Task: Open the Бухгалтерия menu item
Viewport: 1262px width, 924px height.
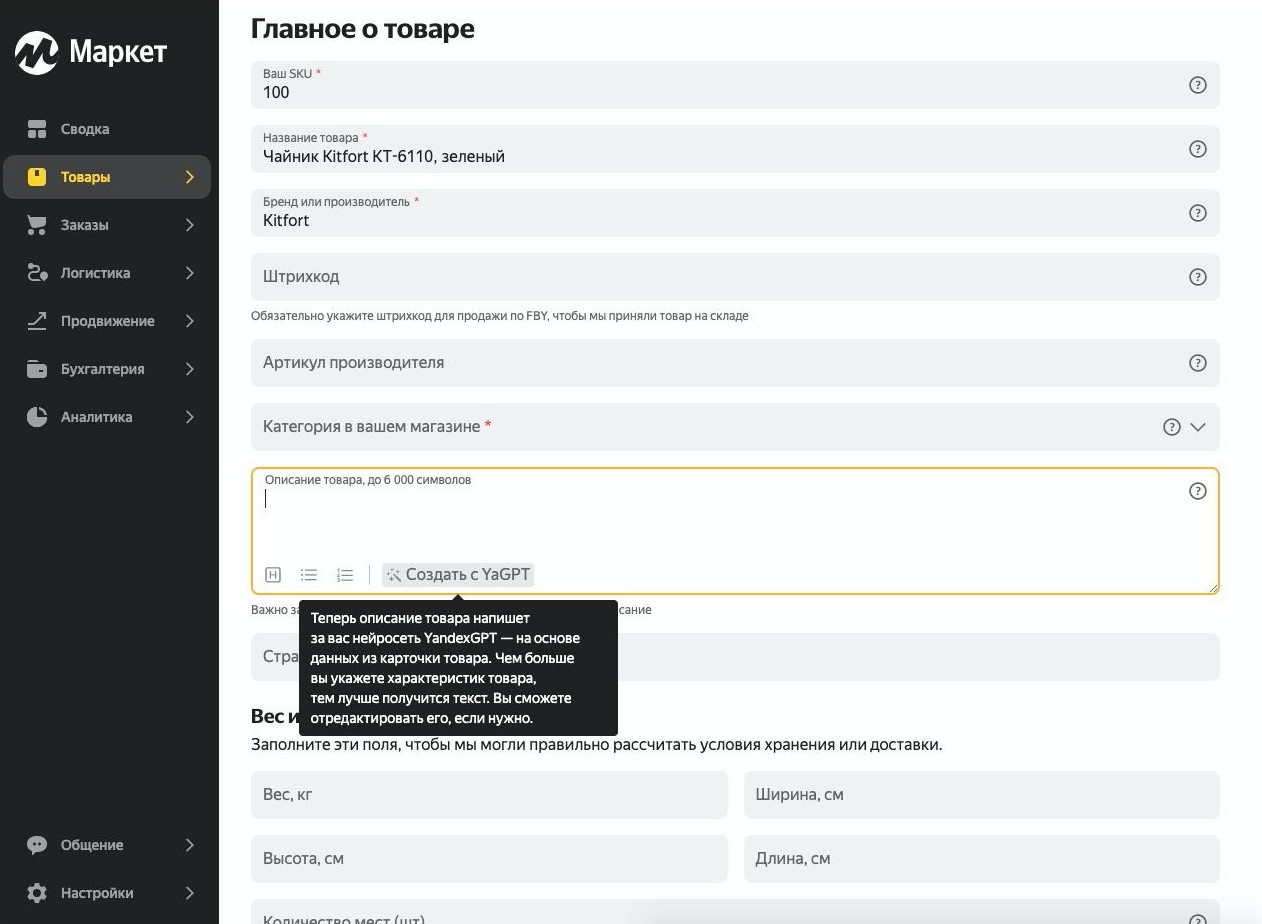Action: tap(107, 369)
